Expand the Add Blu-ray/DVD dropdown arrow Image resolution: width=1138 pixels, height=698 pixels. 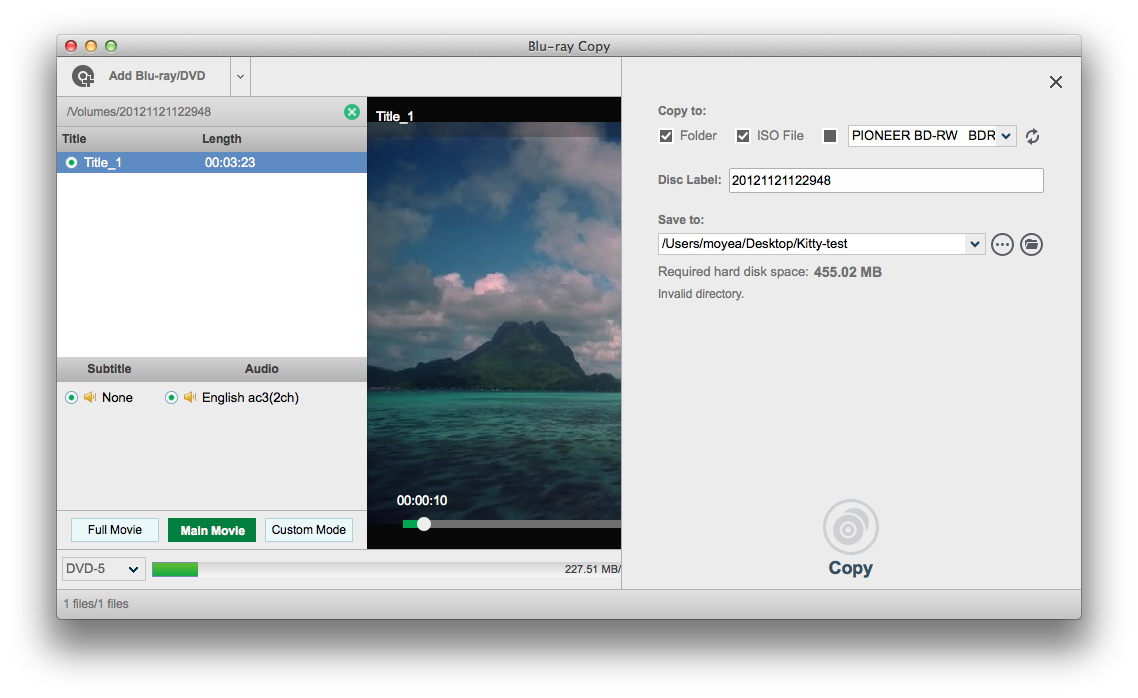pyautogui.click(x=240, y=77)
